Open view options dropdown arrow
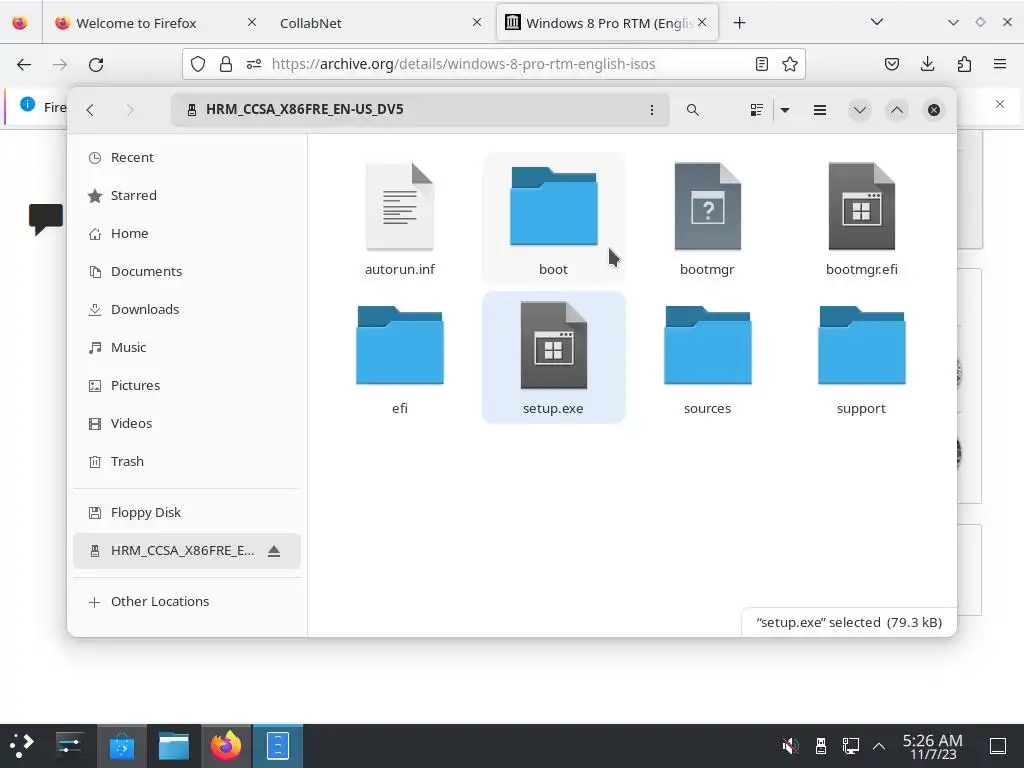Screen dimensions: 1024x768 coord(785,110)
